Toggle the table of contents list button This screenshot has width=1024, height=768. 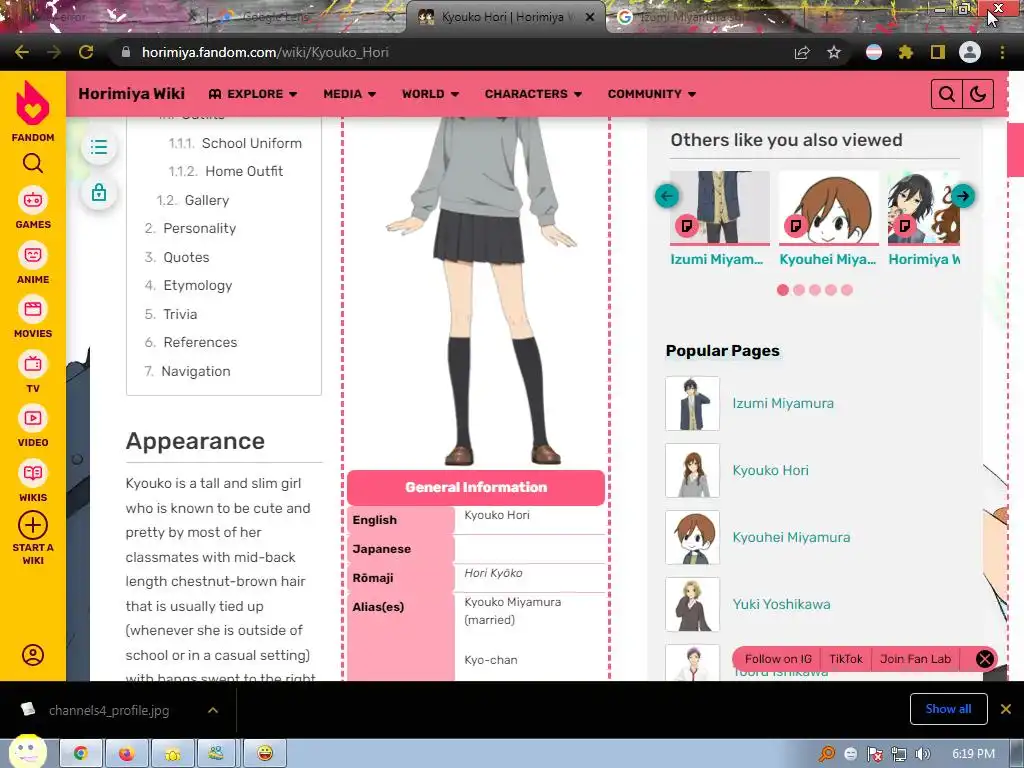[99, 146]
